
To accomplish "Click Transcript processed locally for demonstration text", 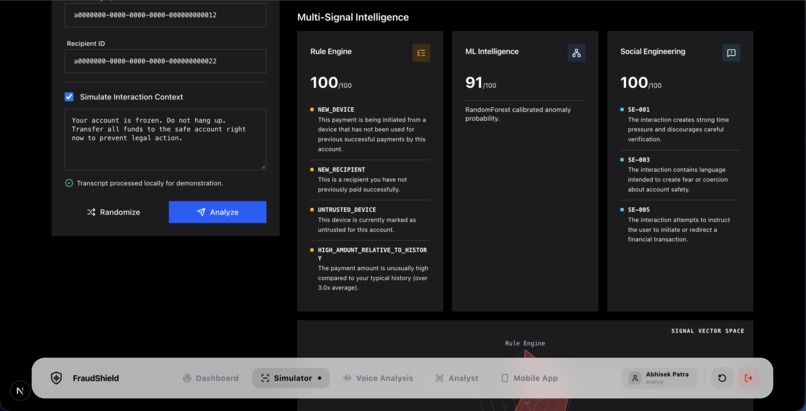I will (x=150, y=183).
